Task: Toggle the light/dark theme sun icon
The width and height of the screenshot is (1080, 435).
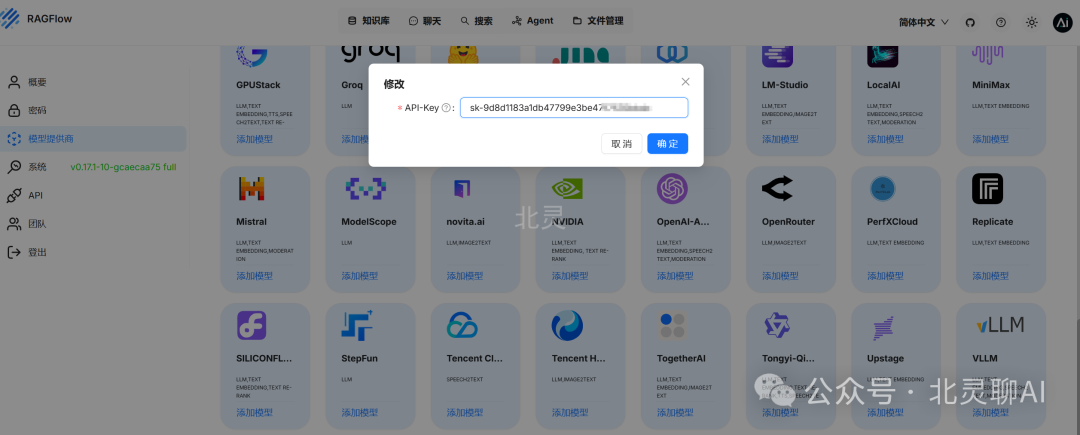Action: [x=1031, y=22]
